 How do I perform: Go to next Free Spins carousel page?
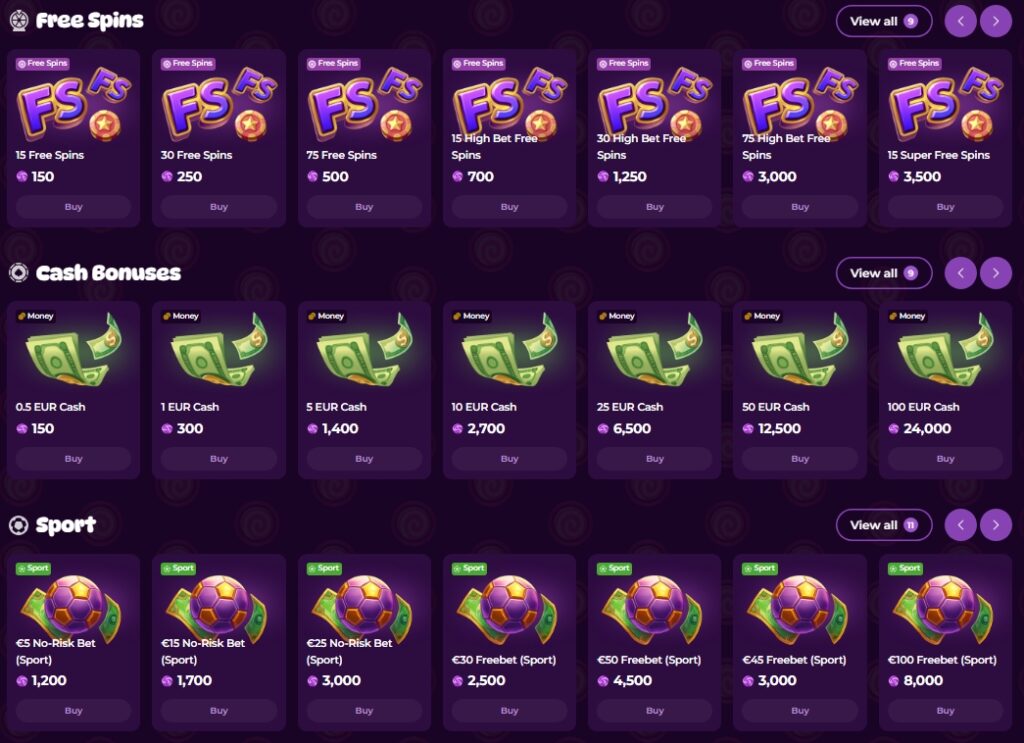(x=995, y=21)
